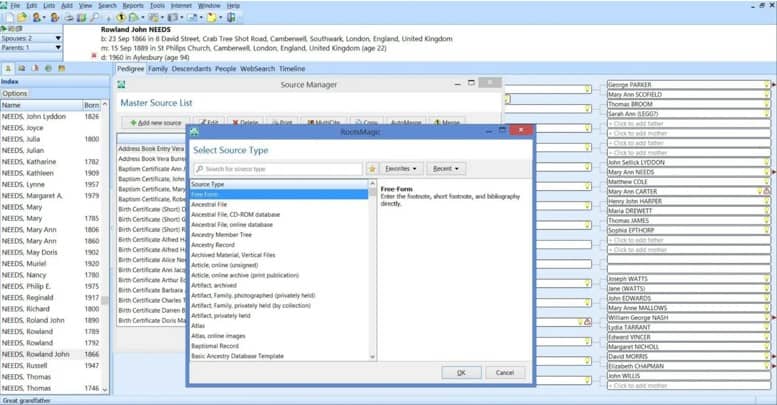Select Atlas, online images source type

(279, 336)
